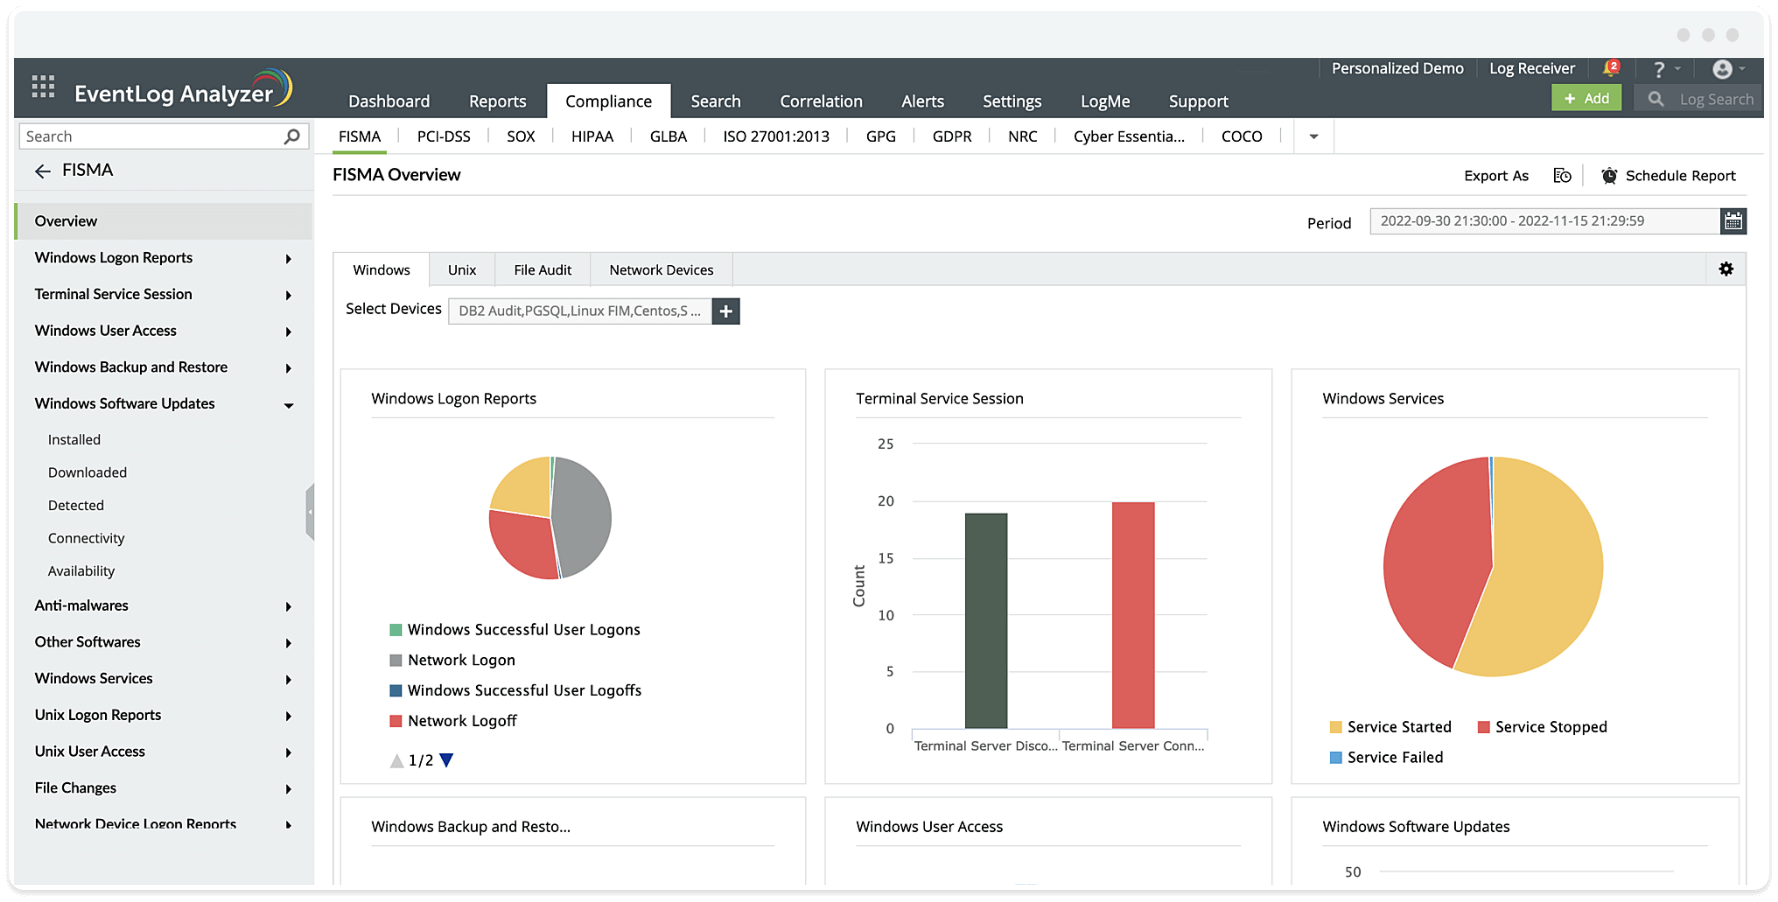
Task: Switch to the Dashboard tab
Action: (x=389, y=101)
